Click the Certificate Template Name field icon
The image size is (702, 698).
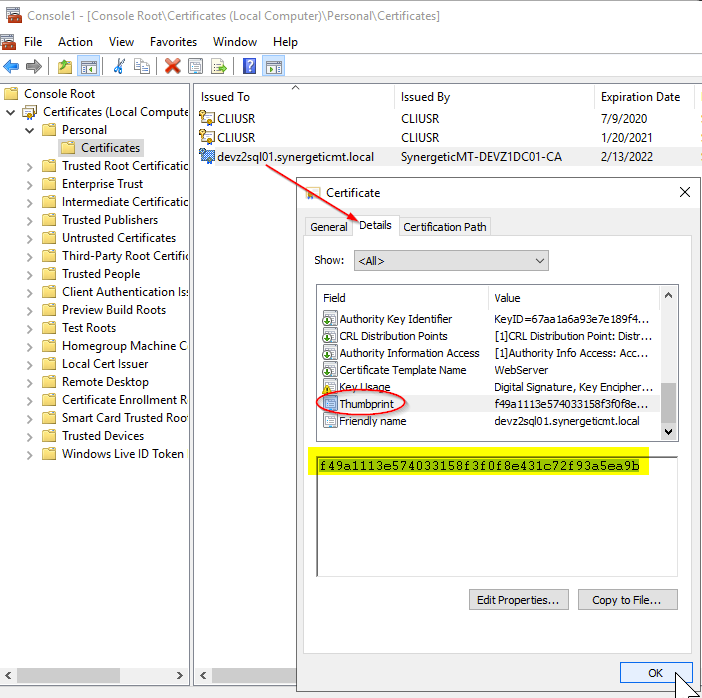(x=330, y=370)
